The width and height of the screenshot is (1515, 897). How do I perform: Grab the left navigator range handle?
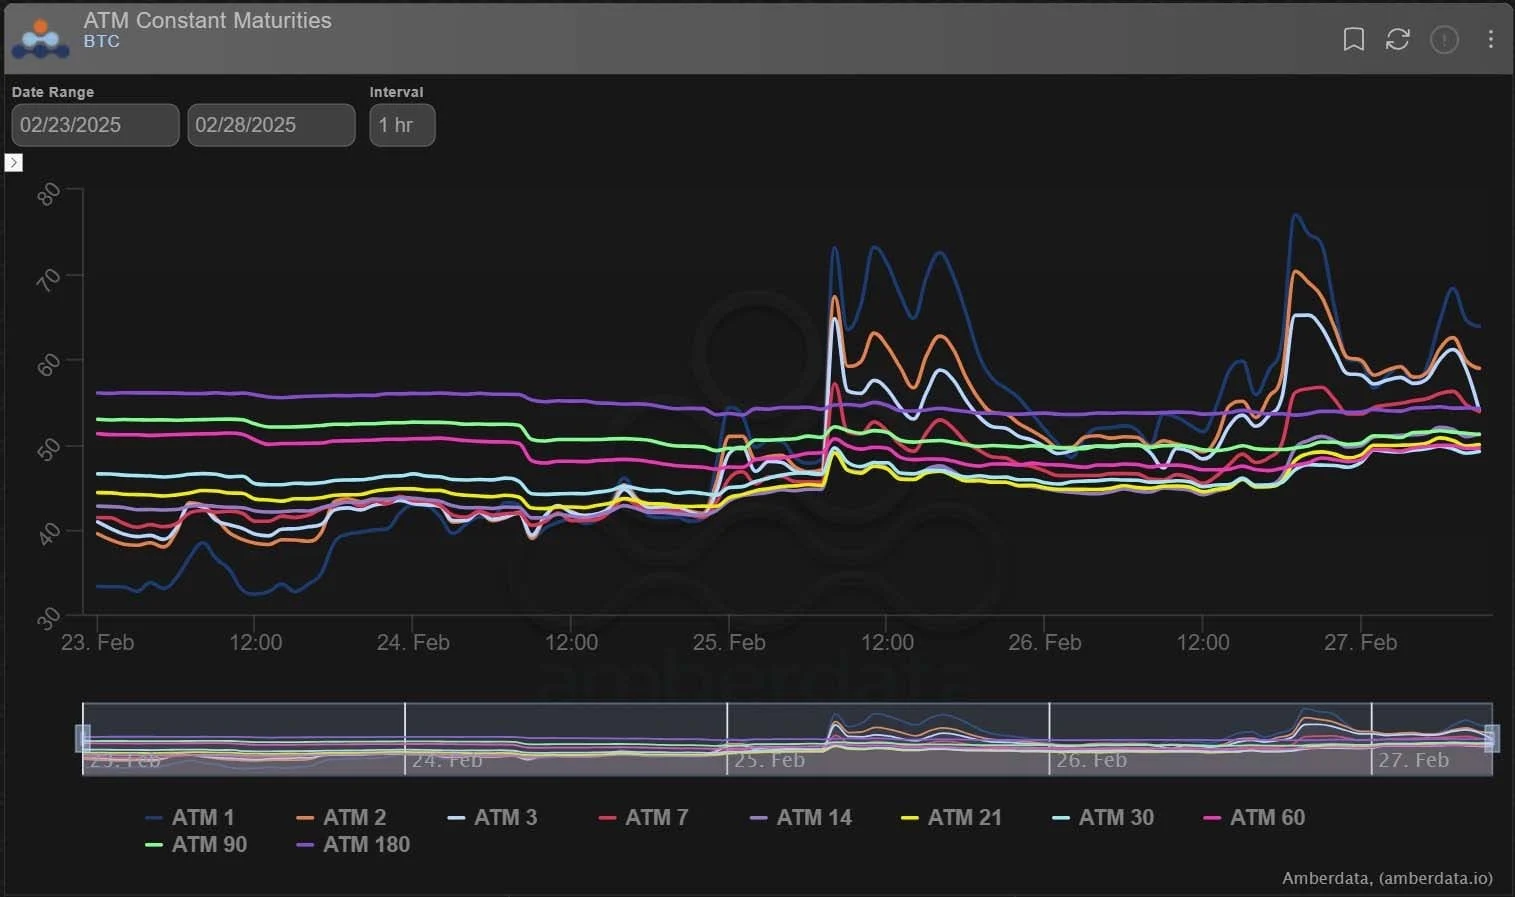coord(83,738)
